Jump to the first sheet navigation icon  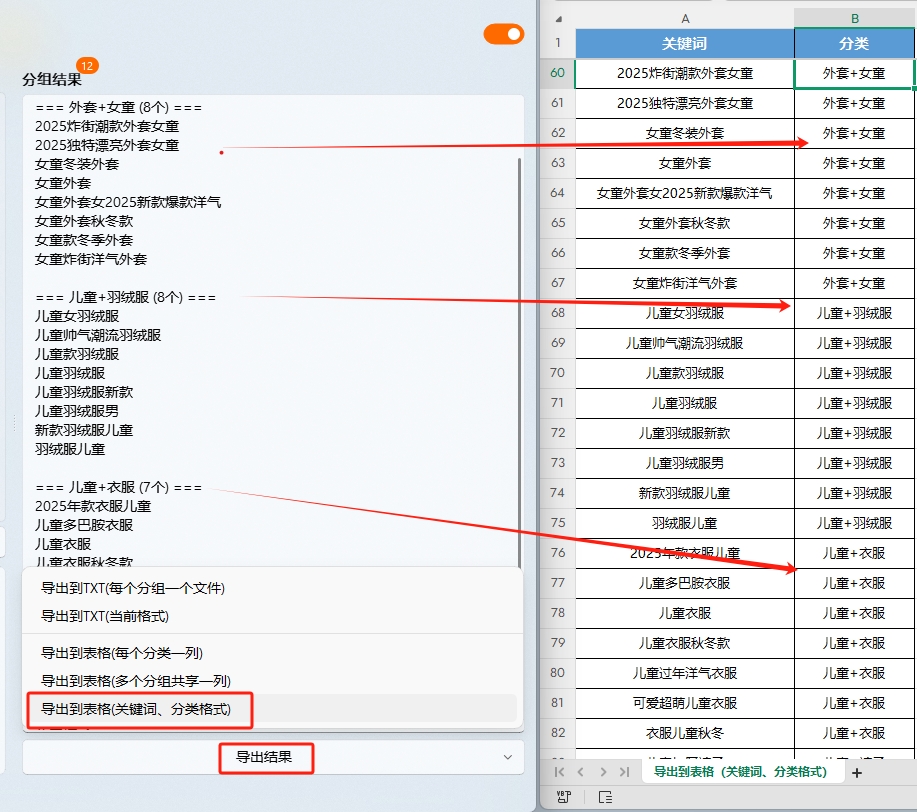[560, 772]
